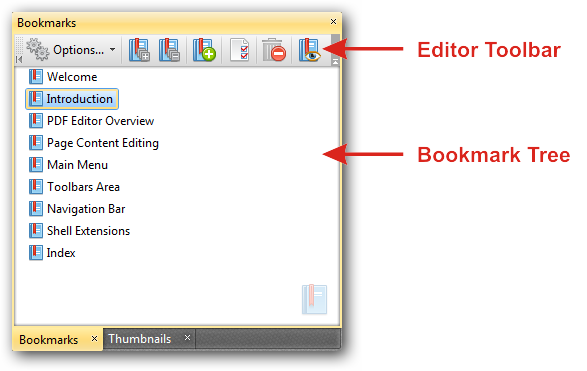The width and height of the screenshot is (587, 371).
Task: Expand the toolbar overflow chevron
Action: 335,62
